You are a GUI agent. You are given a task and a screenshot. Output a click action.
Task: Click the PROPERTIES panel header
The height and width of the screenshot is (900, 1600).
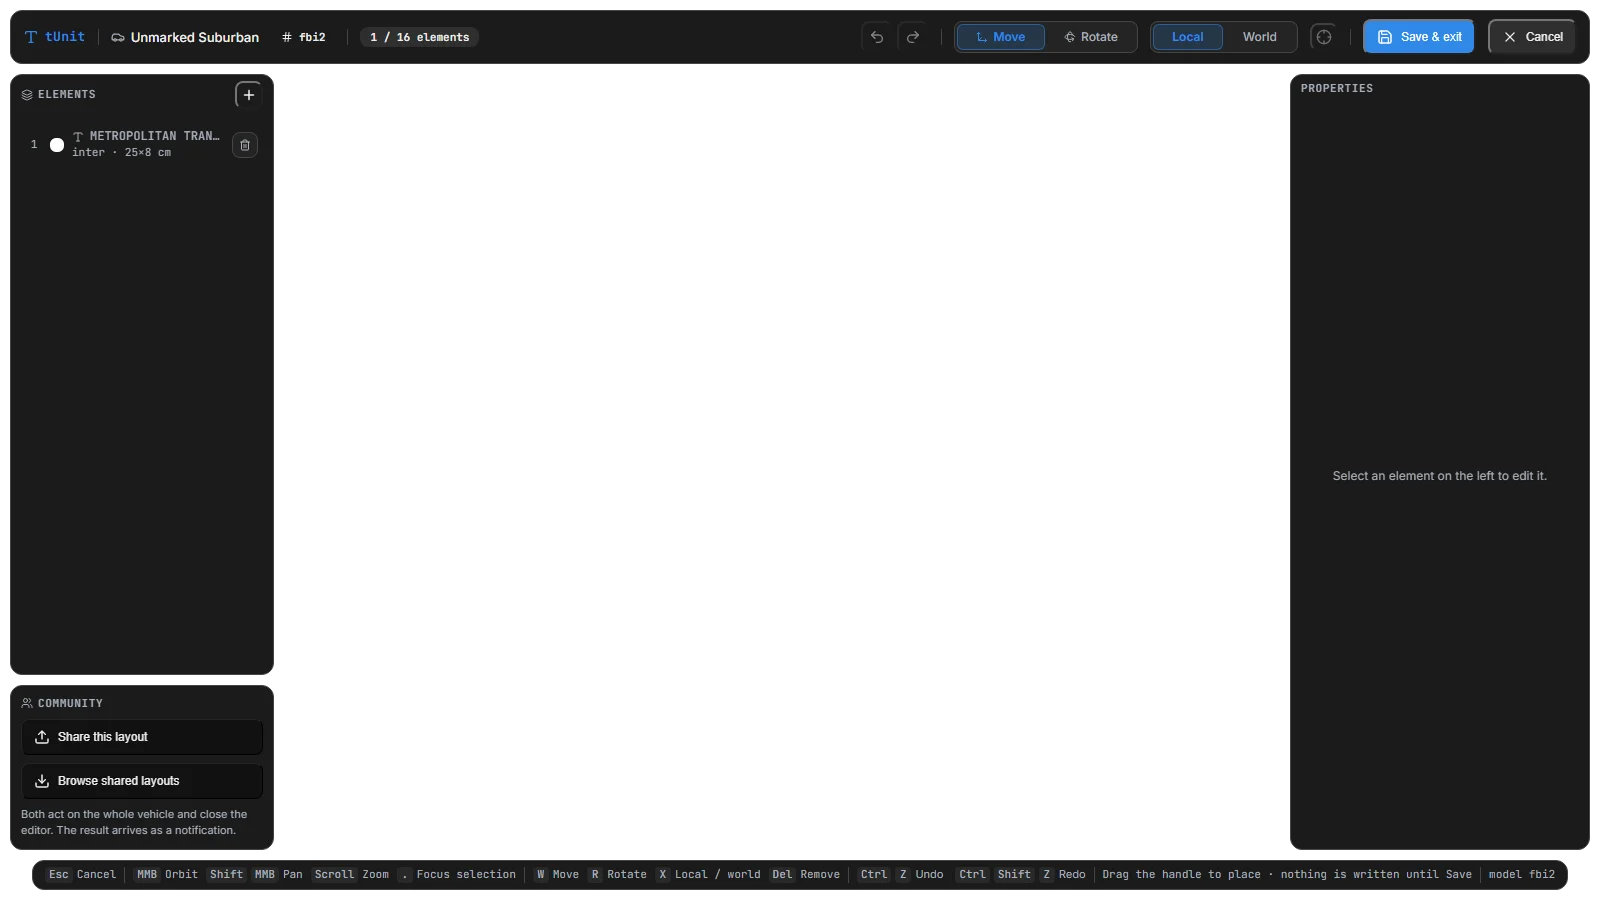point(1337,89)
